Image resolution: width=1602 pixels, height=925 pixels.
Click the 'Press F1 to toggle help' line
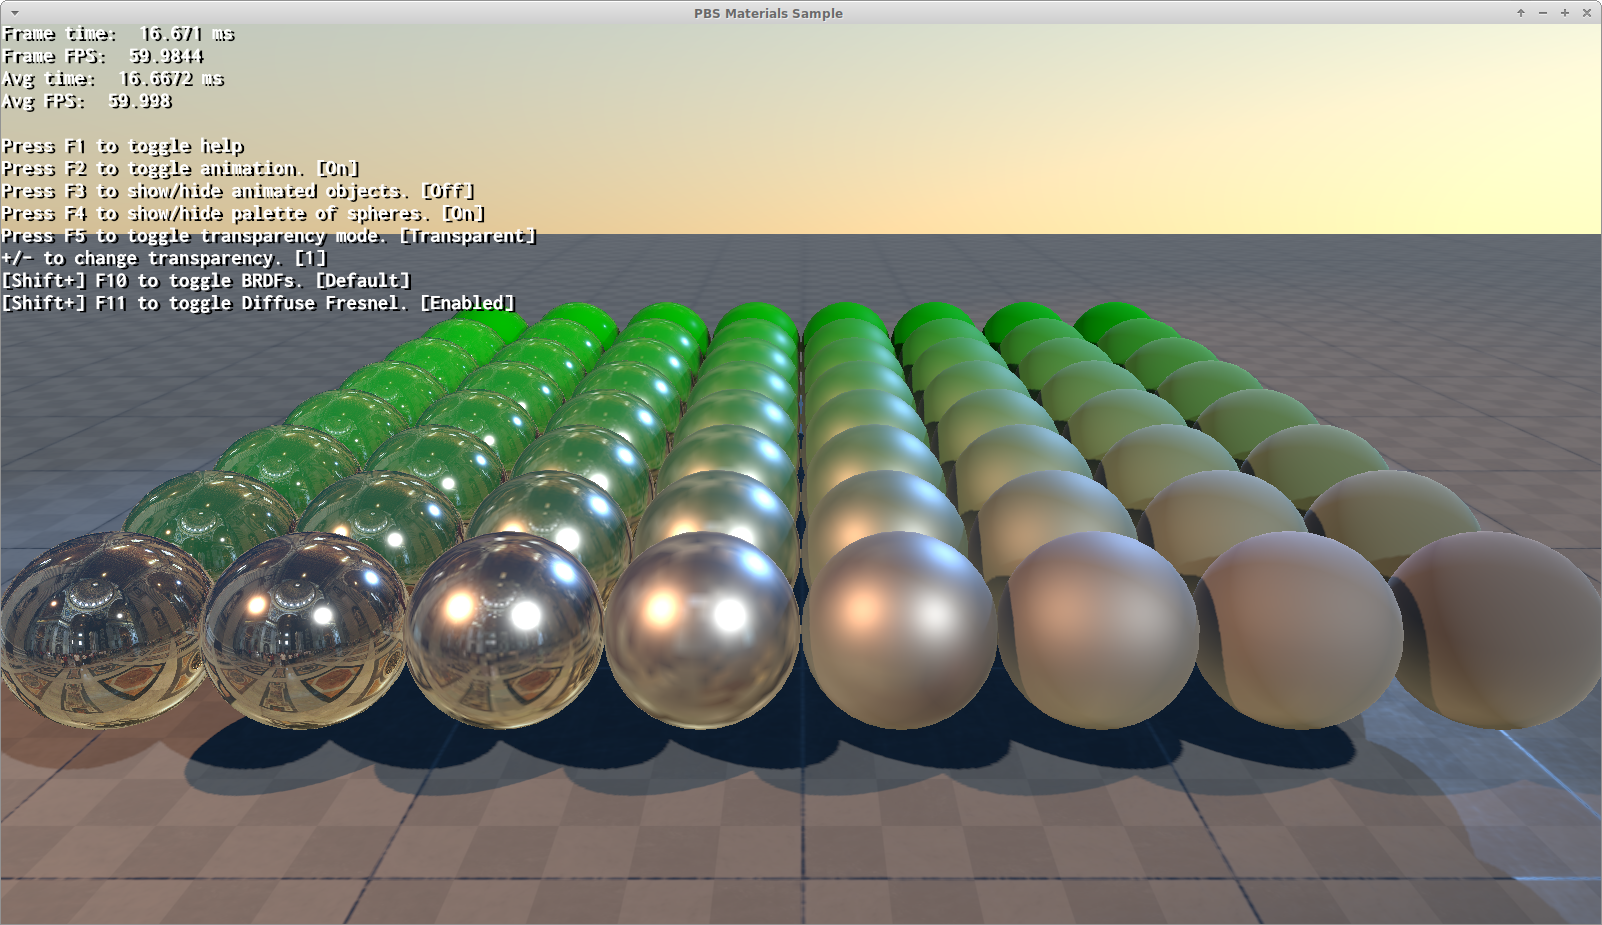coord(122,146)
